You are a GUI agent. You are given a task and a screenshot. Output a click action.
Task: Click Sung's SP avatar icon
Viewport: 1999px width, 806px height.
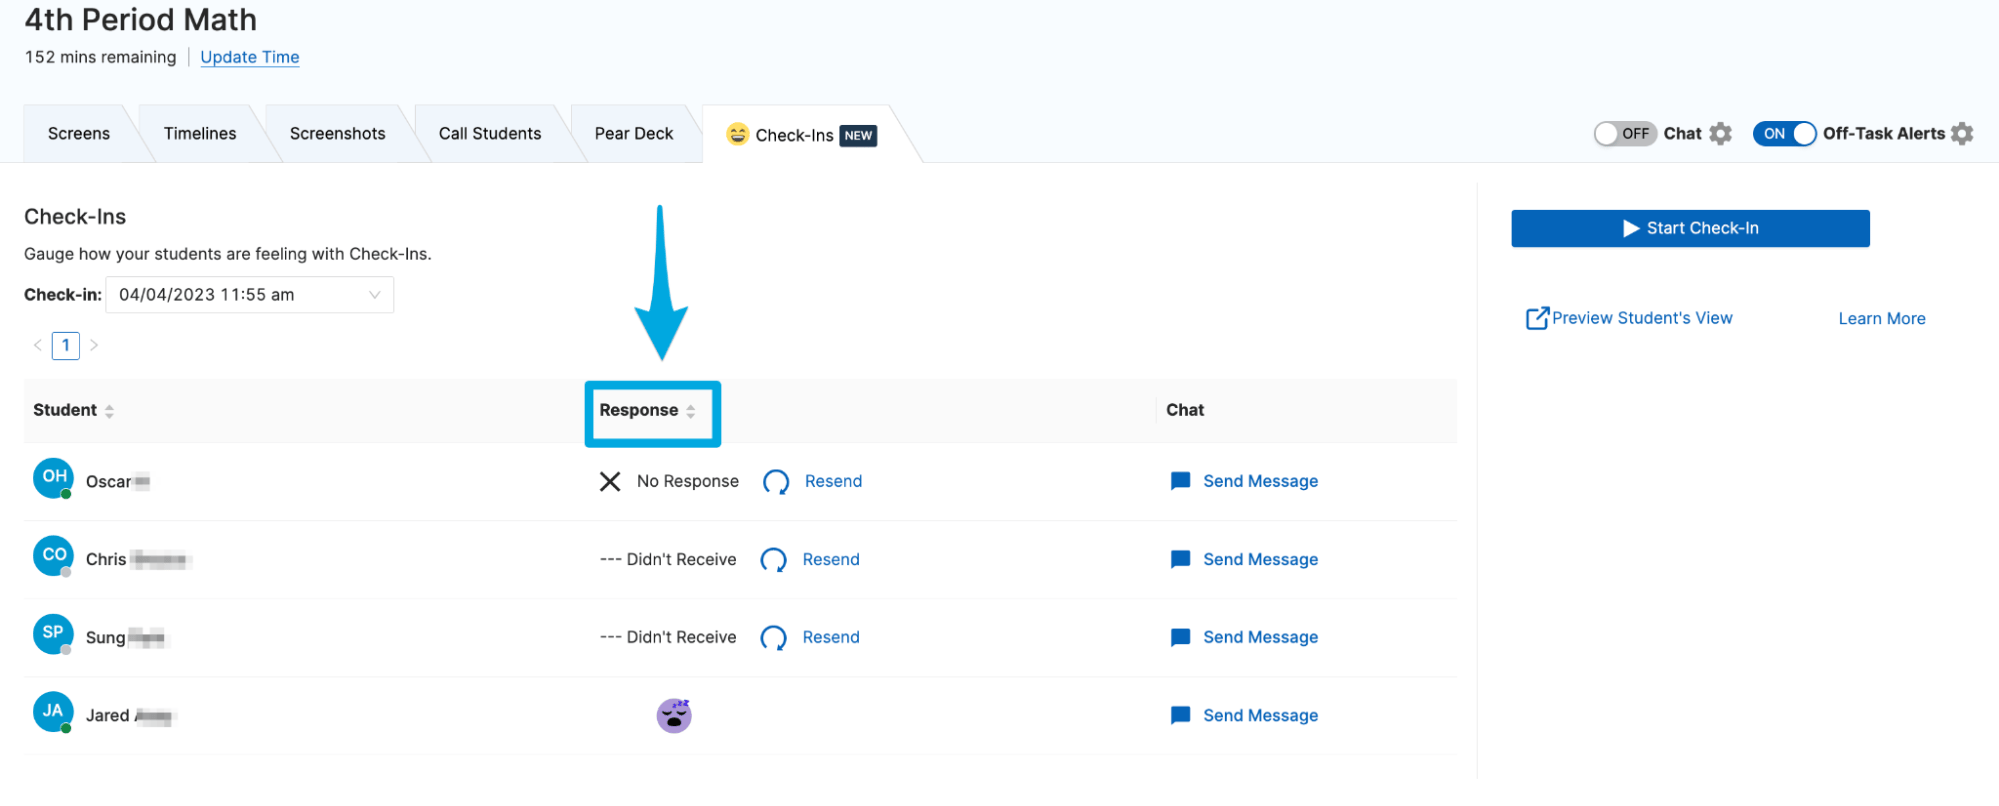click(x=53, y=634)
